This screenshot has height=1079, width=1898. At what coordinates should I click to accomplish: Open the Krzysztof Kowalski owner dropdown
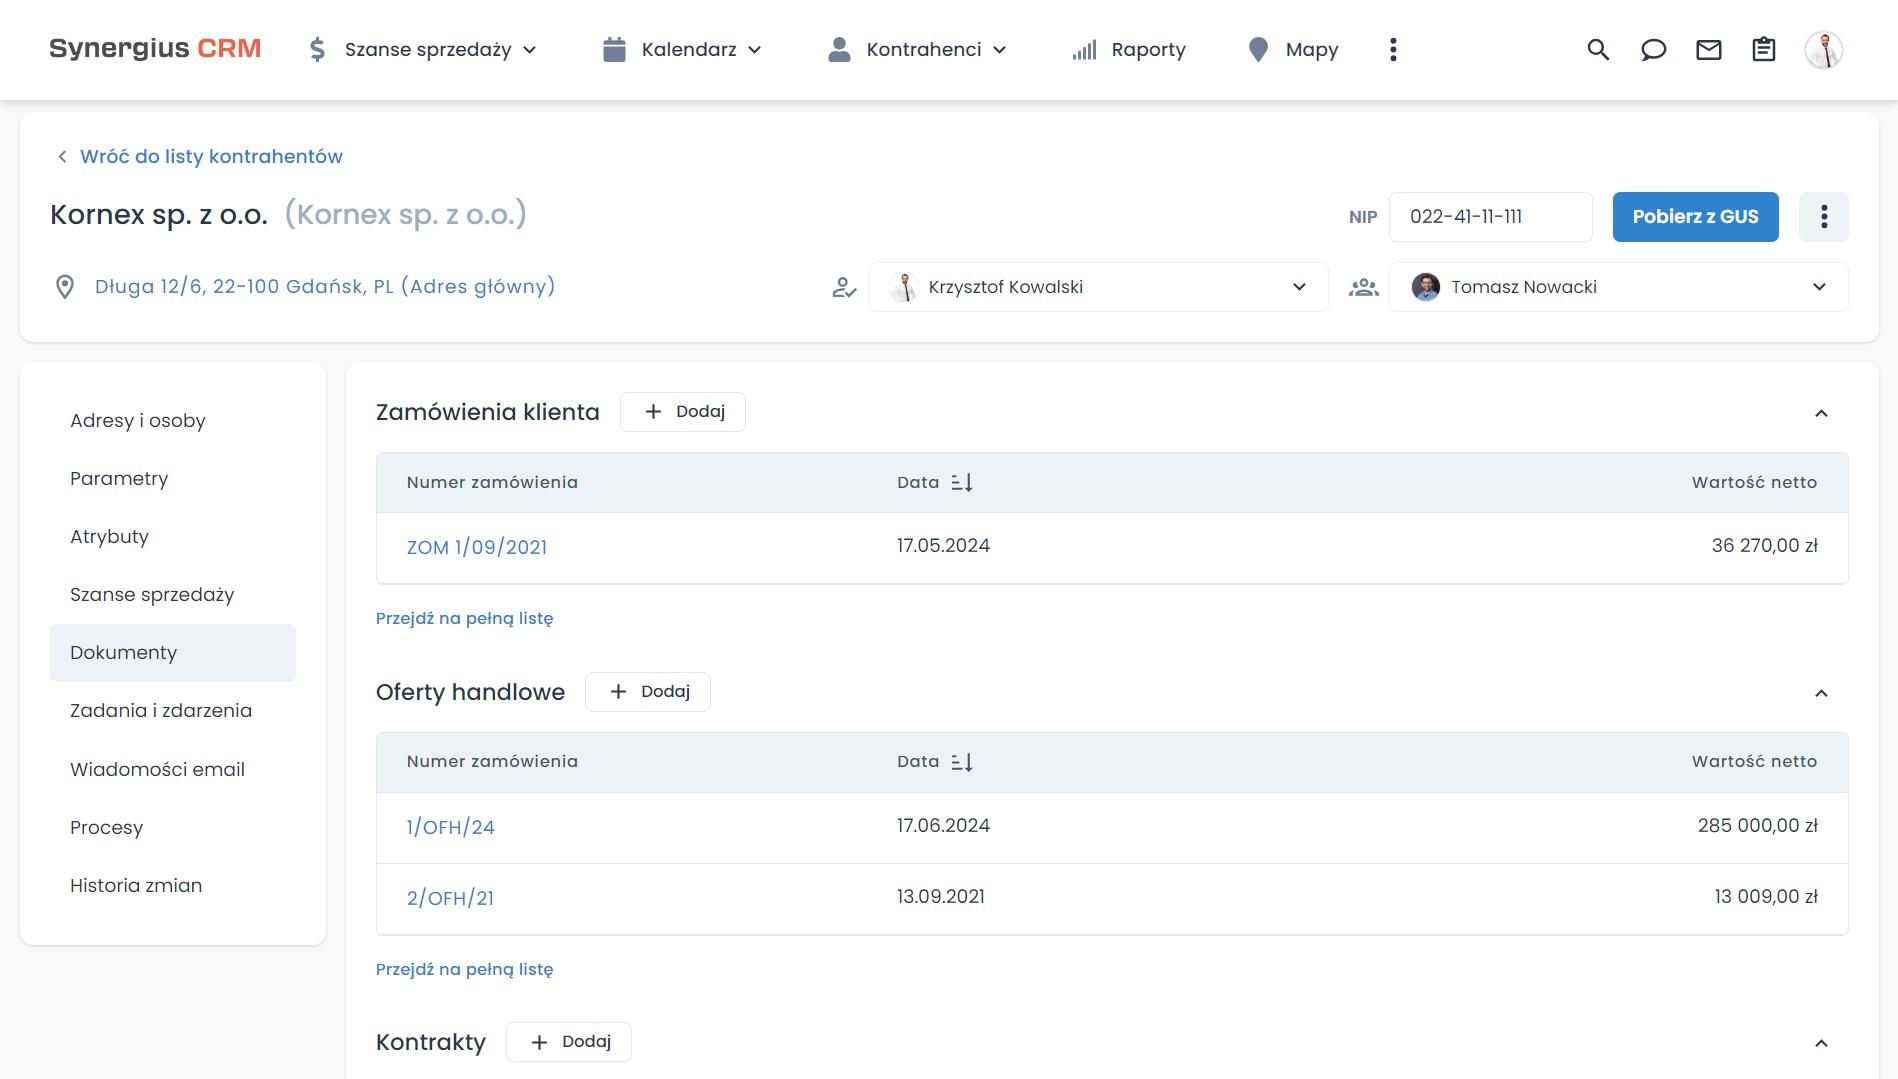[x=1298, y=287]
